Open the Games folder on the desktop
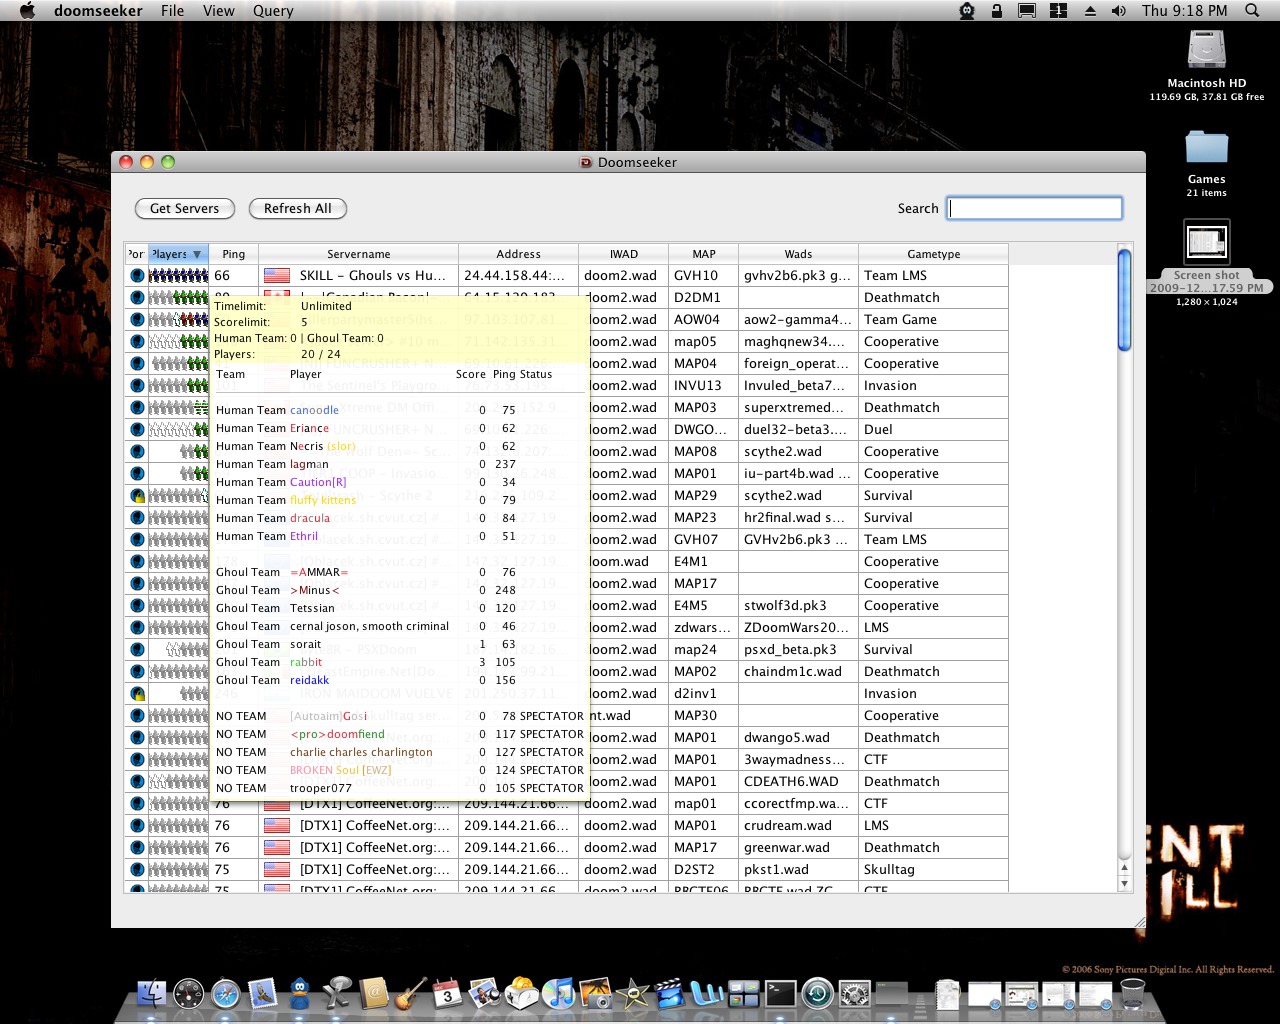The height and width of the screenshot is (1024, 1280). (1206, 148)
